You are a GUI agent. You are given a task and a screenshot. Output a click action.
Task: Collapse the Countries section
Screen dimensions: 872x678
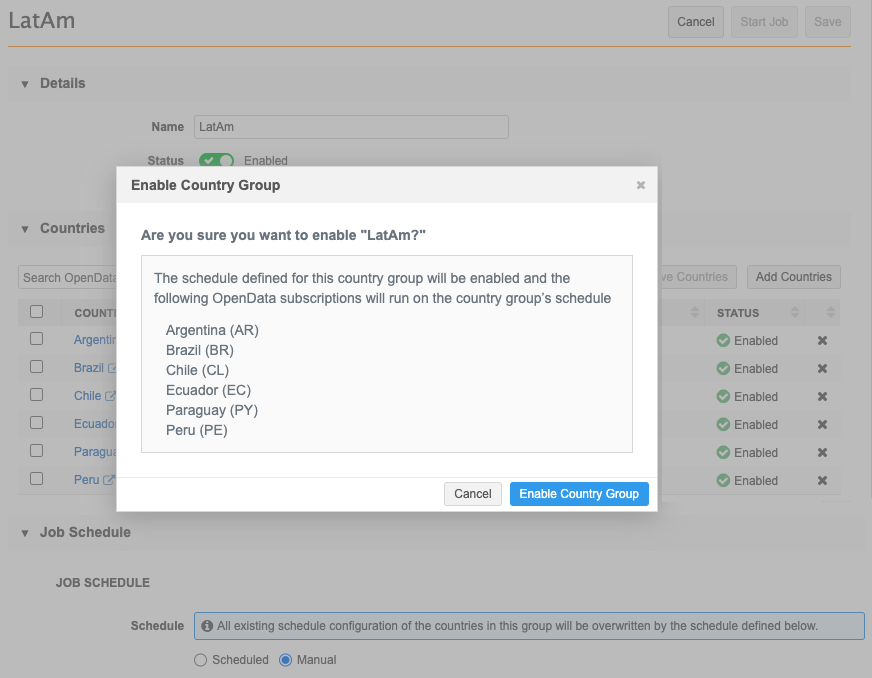click(25, 229)
